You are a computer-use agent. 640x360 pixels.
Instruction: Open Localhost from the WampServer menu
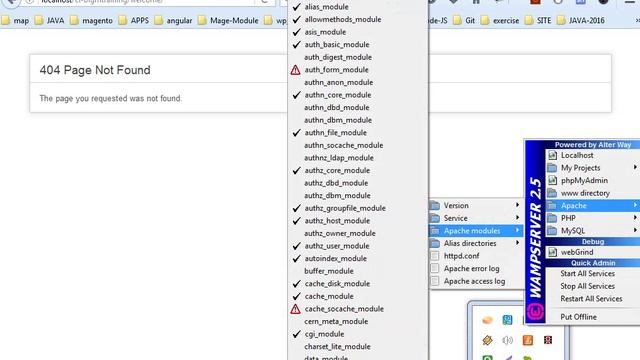(577, 155)
